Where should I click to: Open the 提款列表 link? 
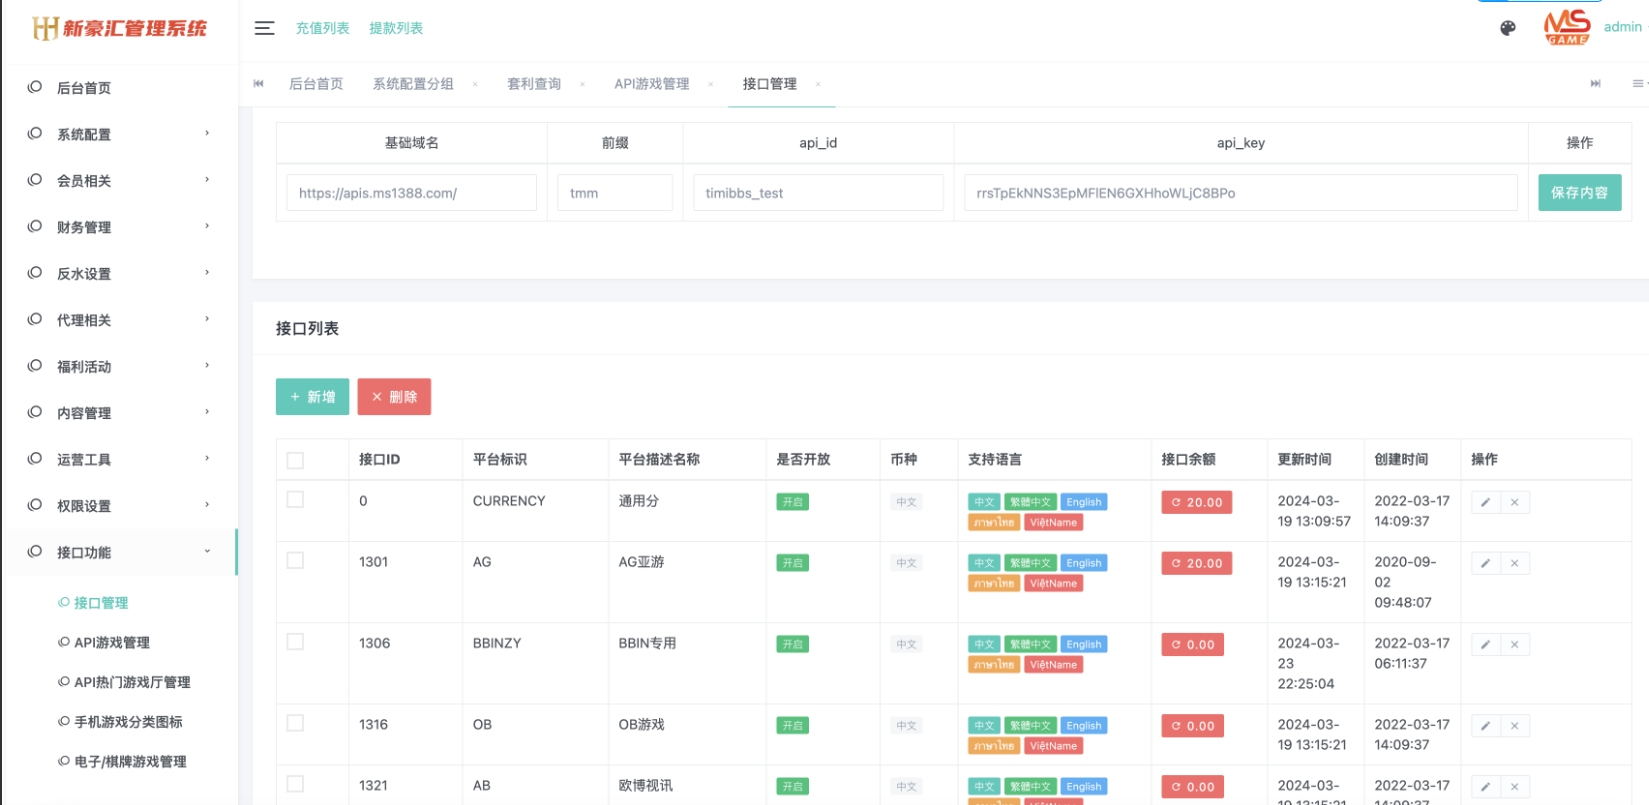396,28
